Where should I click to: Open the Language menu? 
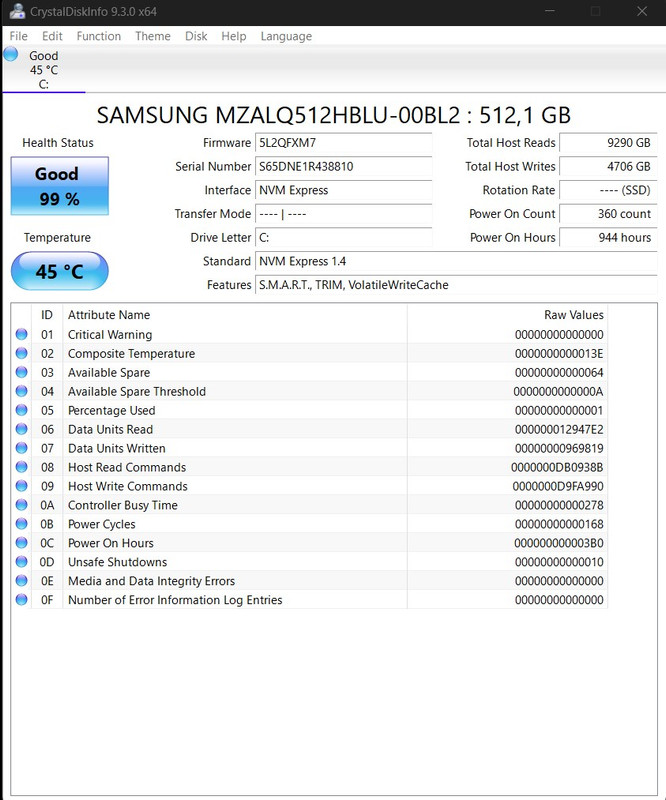286,36
